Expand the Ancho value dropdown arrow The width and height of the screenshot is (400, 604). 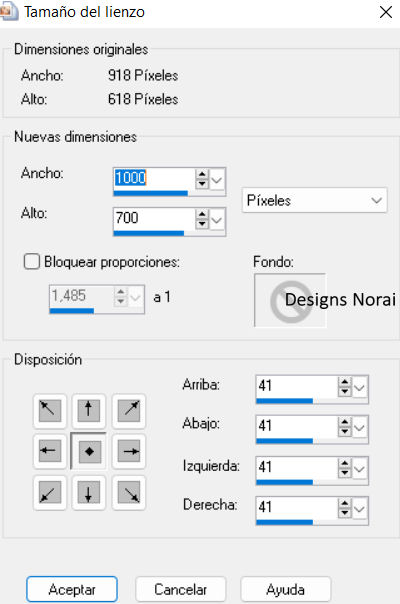point(217,180)
